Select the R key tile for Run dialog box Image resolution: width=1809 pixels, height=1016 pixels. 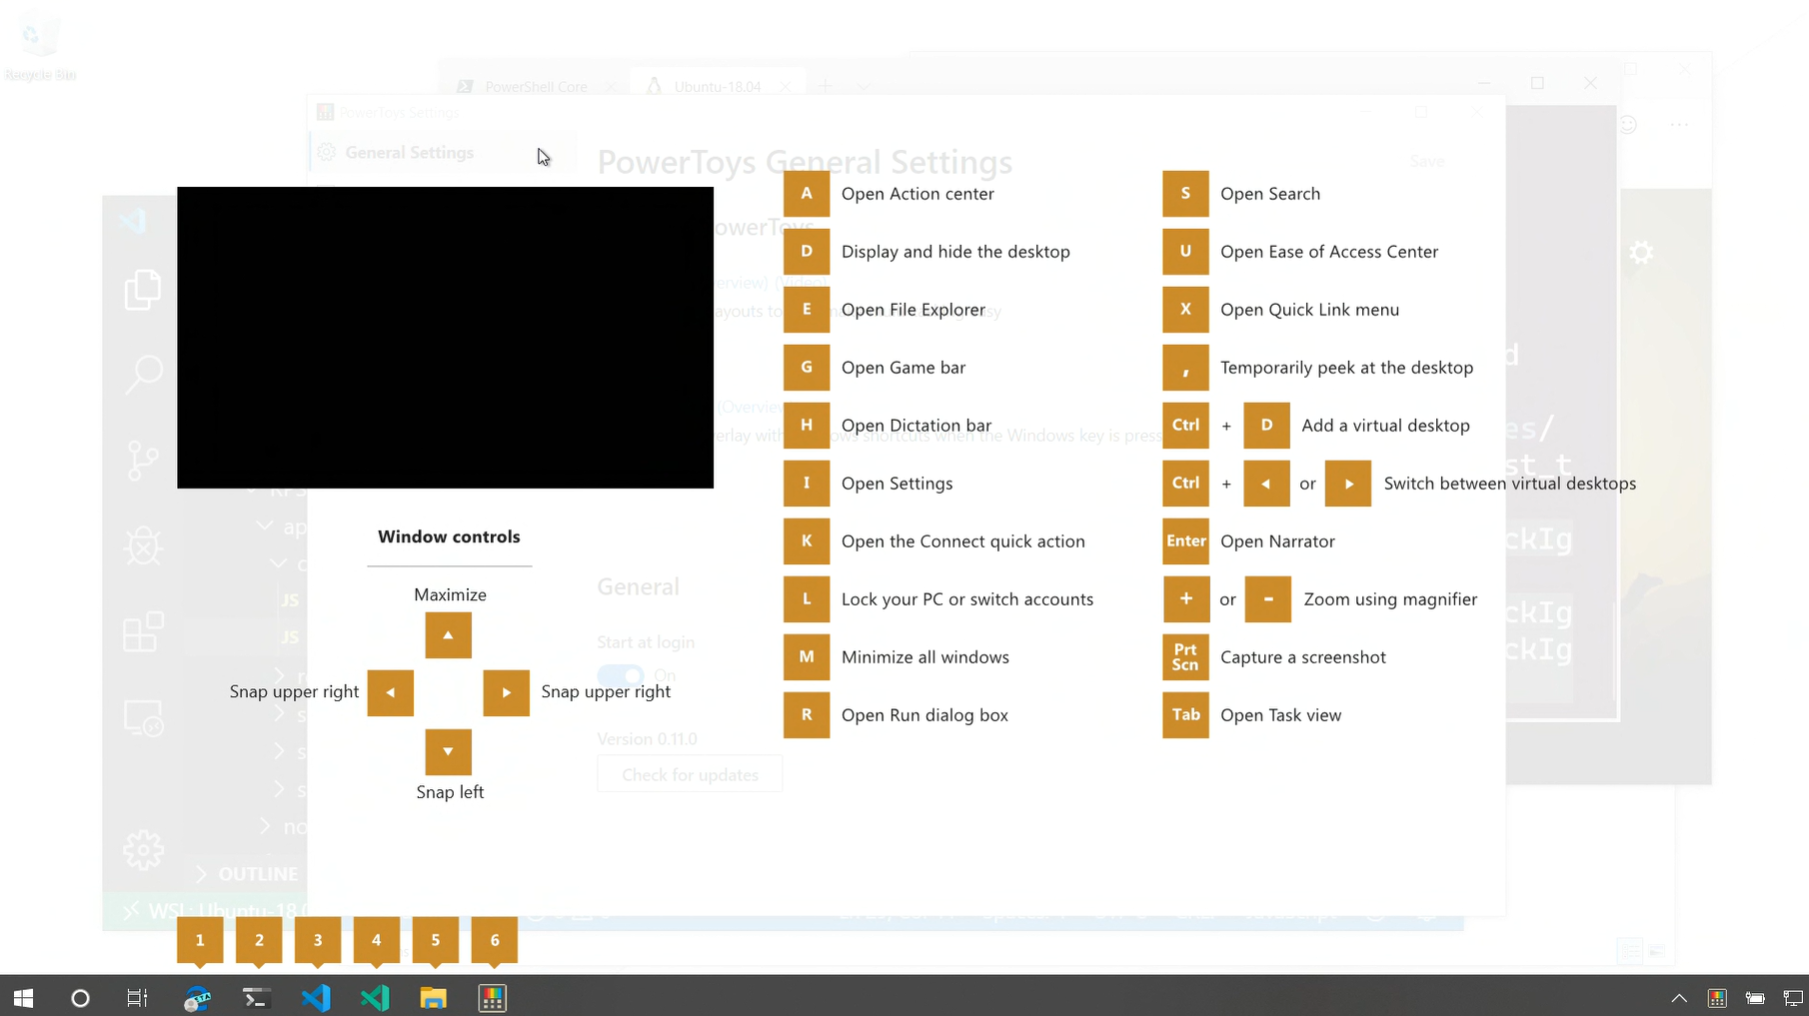pyautogui.click(x=806, y=715)
